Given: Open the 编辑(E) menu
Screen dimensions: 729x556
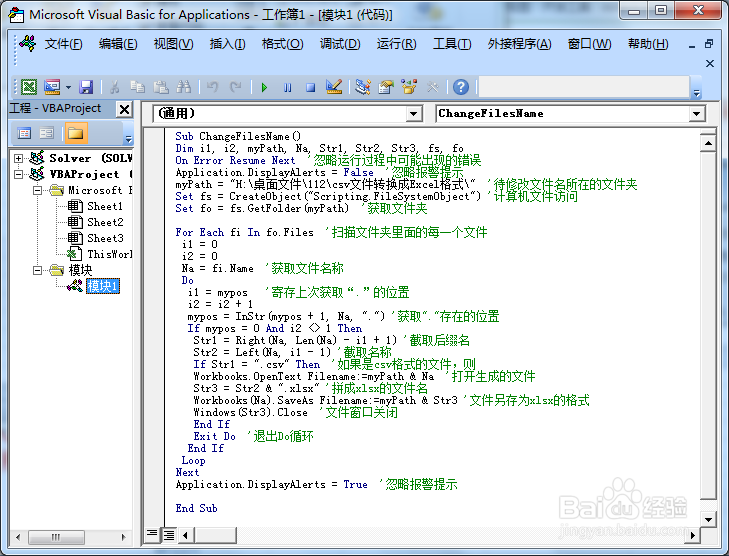Looking at the screenshot, I should (118, 44).
